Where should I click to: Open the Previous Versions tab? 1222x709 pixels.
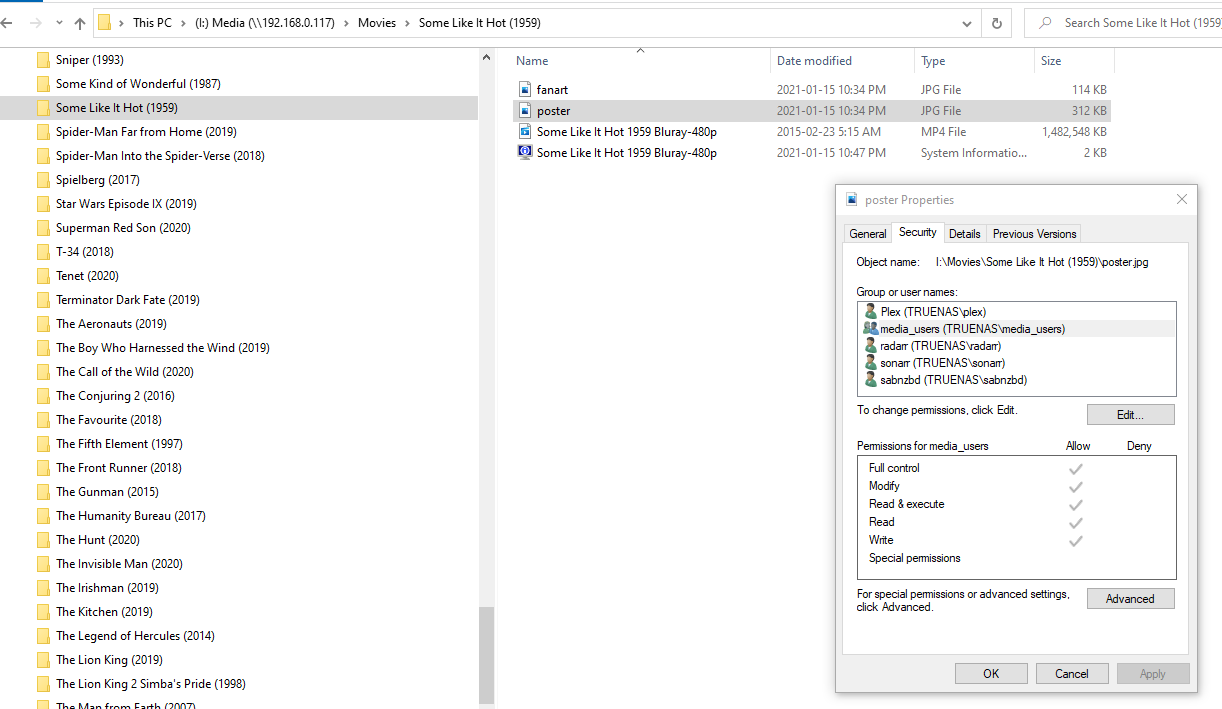[x=1034, y=234]
